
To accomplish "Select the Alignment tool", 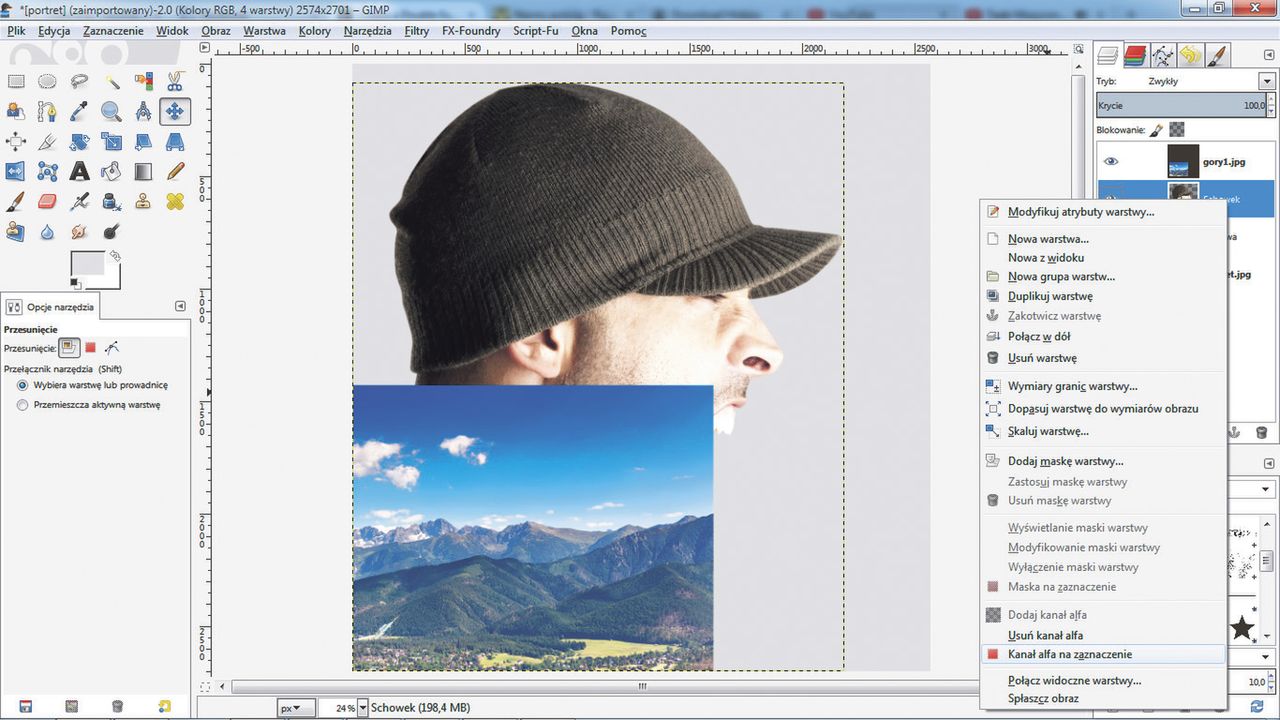I will click(16, 141).
